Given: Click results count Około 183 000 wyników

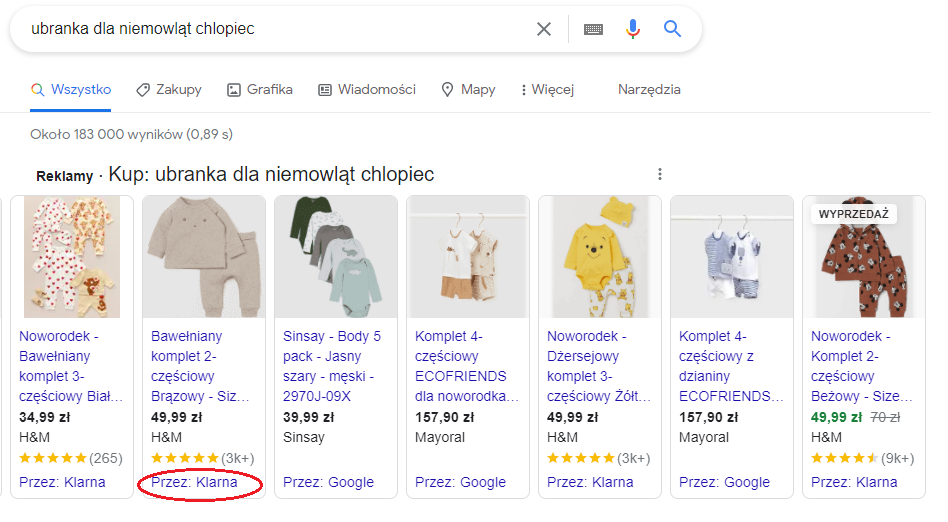Looking at the screenshot, I should (131, 134).
